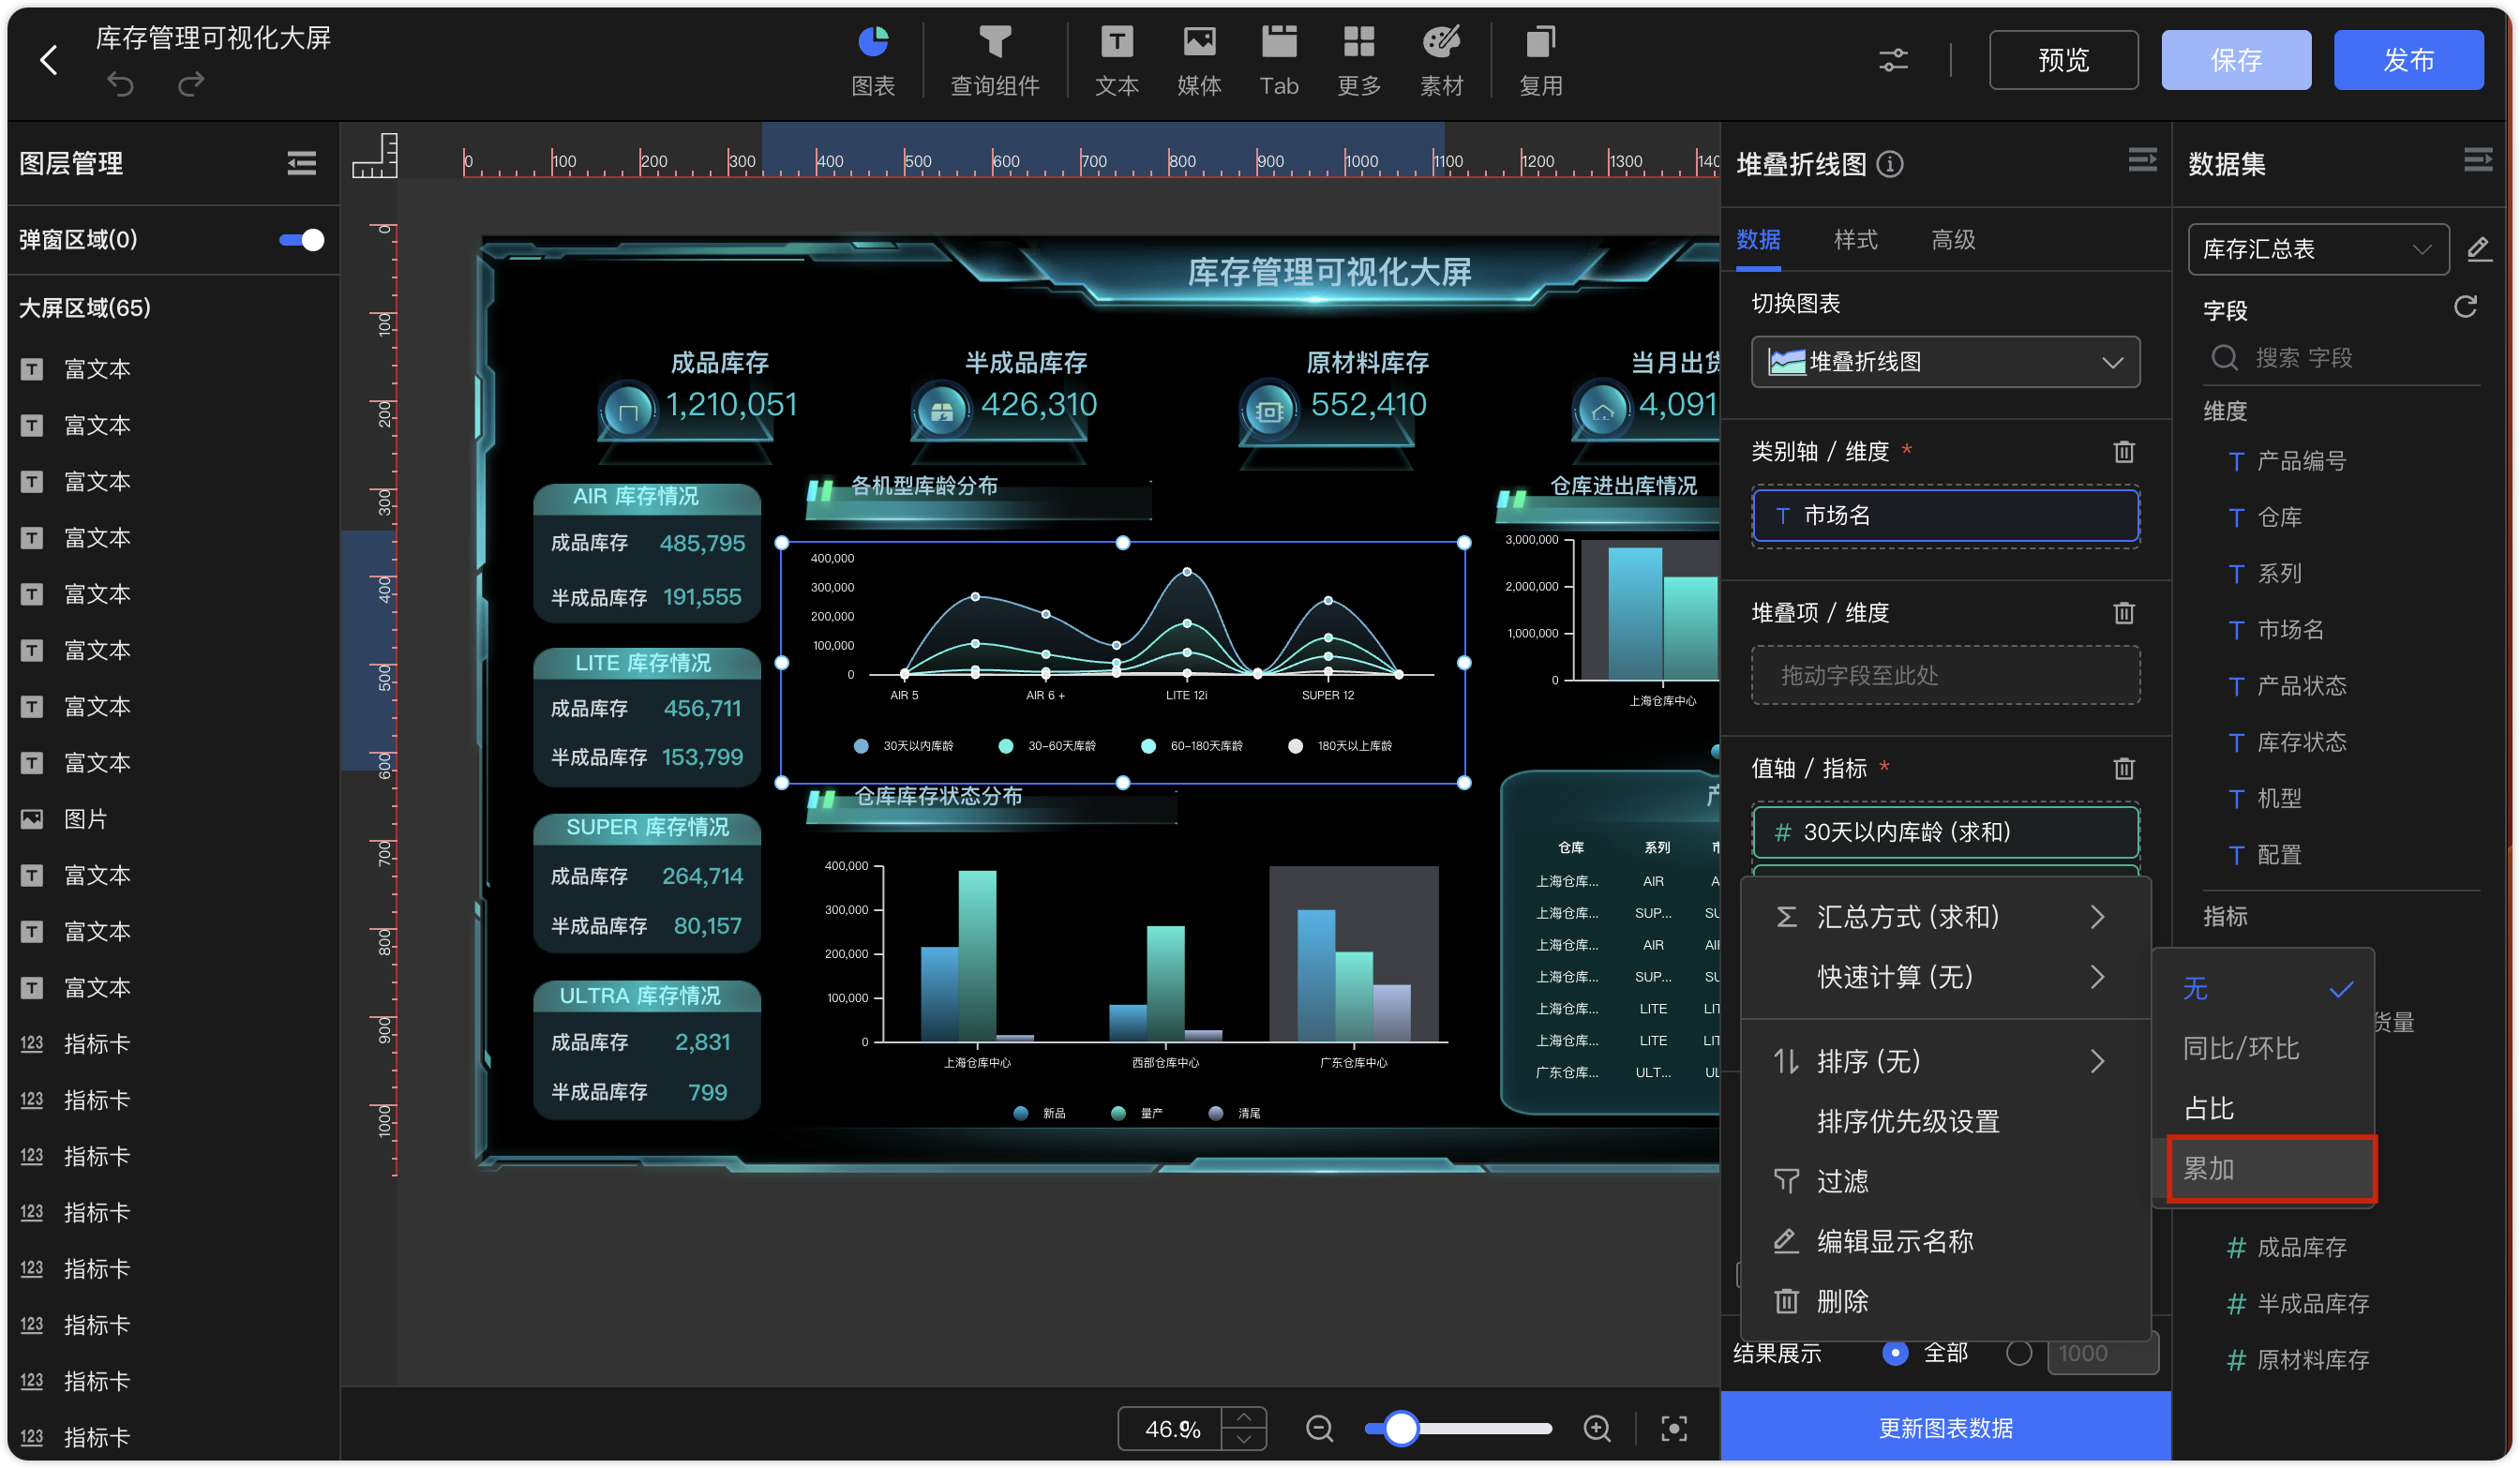Image resolution: width=2520 pixels, height=1468 pixels.
Task: Open the 更多 components menu
Action: [x=1358, y=60]
